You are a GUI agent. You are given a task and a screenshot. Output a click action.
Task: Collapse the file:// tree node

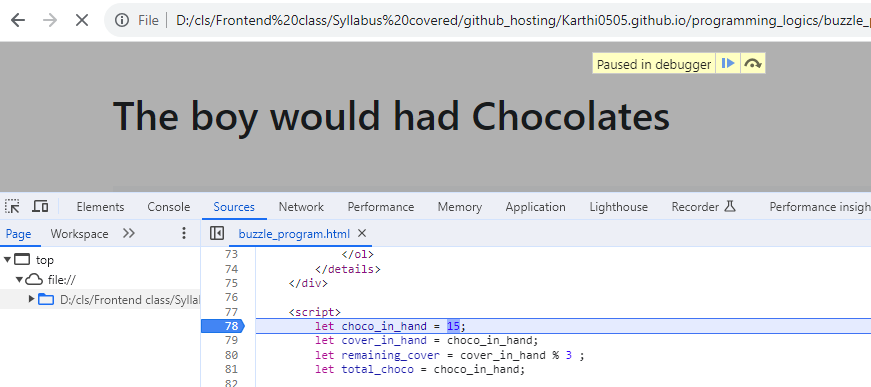pos(19,280)
